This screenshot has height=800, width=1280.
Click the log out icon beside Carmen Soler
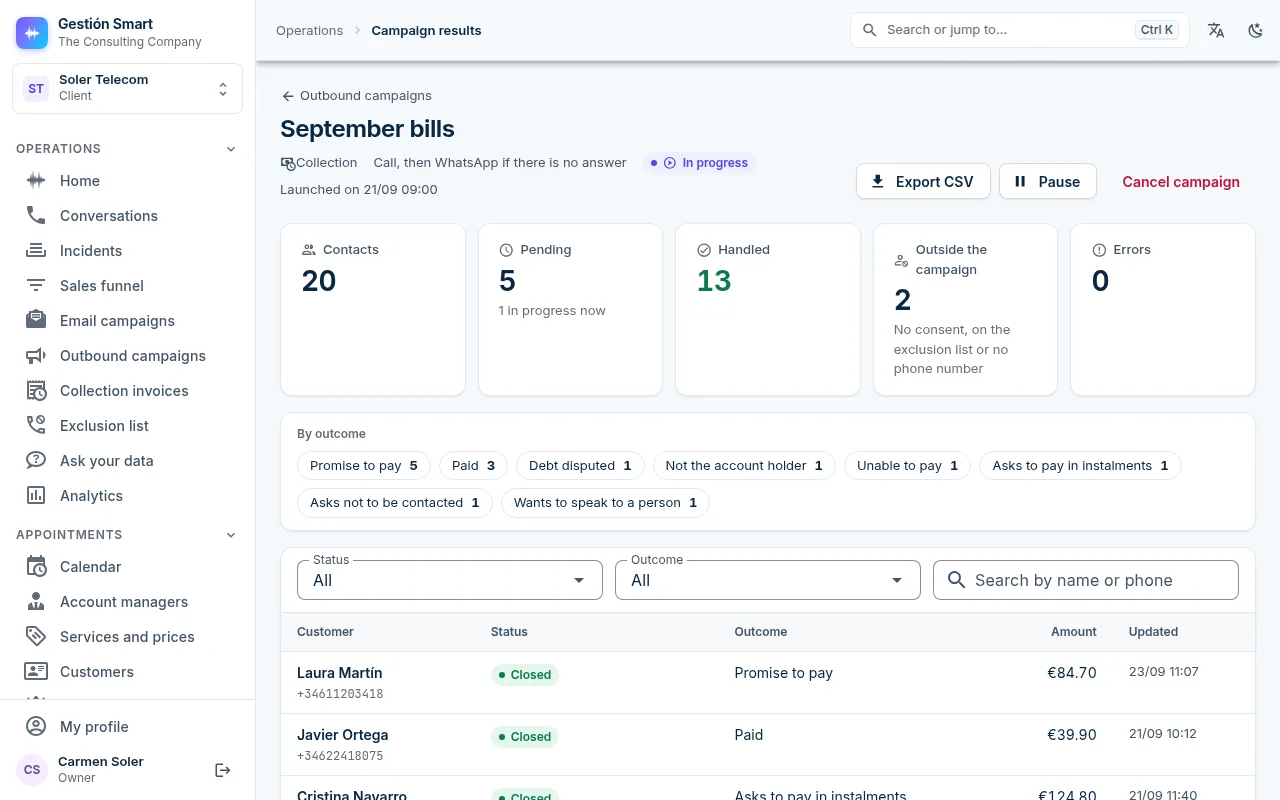pyautogui.click(x=223, y=770)
